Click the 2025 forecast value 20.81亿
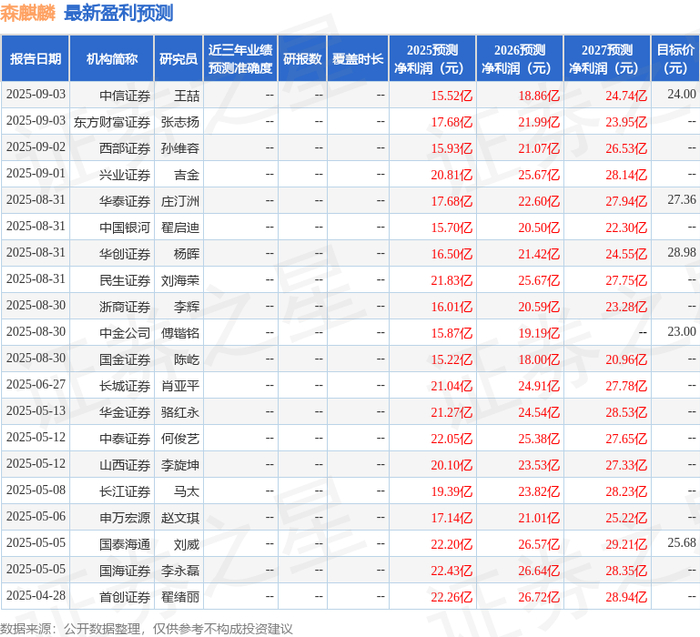Image resolution: width=700 pixels, height=637 pixels. [x=451, y=175]
